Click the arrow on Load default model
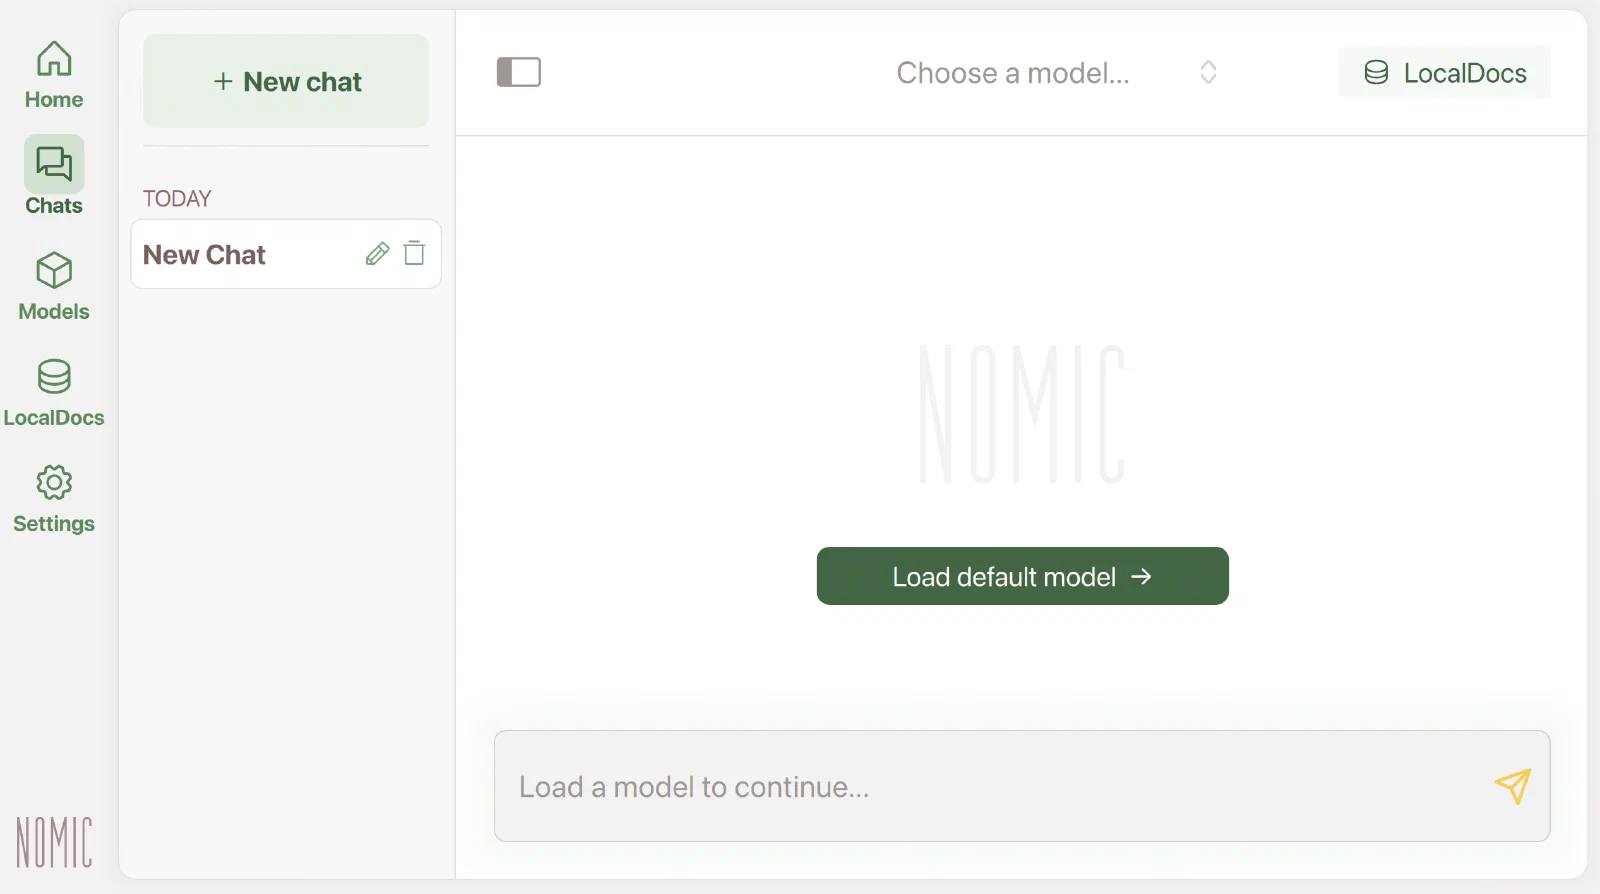The image size is (1600, 894). [x=1141, y=576]
